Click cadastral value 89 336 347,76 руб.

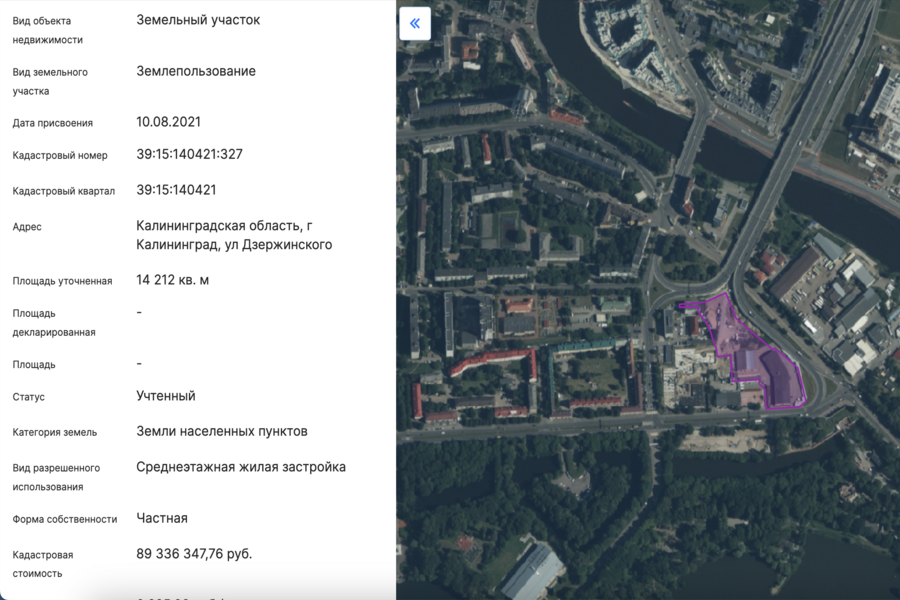pos(194,554)
